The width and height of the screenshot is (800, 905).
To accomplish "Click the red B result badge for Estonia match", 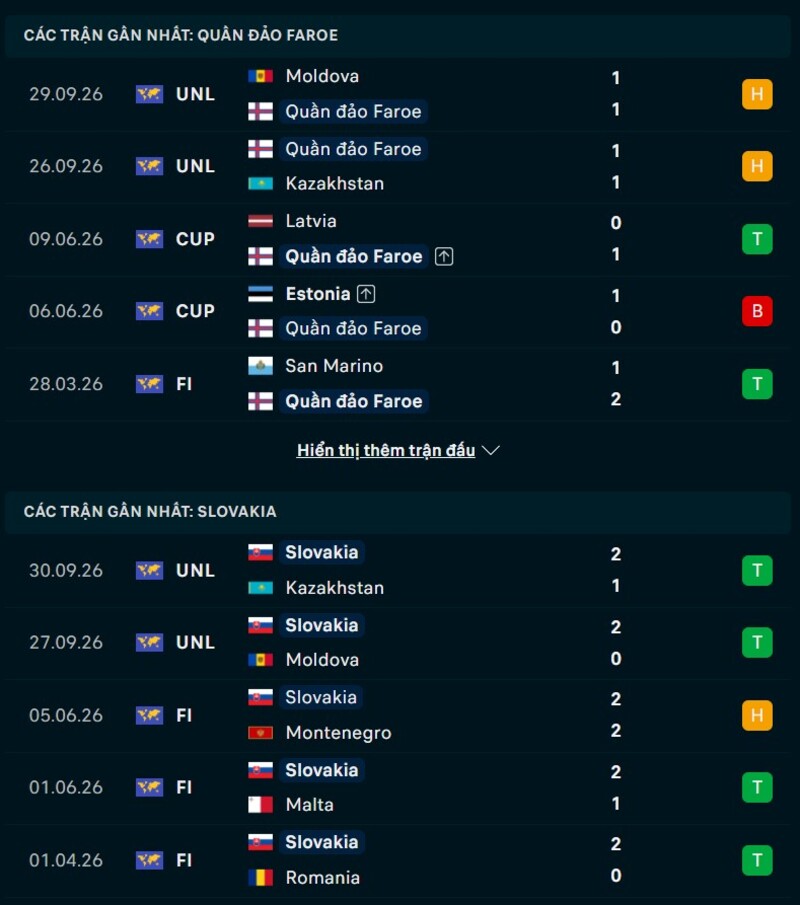I will click(757, 311).
